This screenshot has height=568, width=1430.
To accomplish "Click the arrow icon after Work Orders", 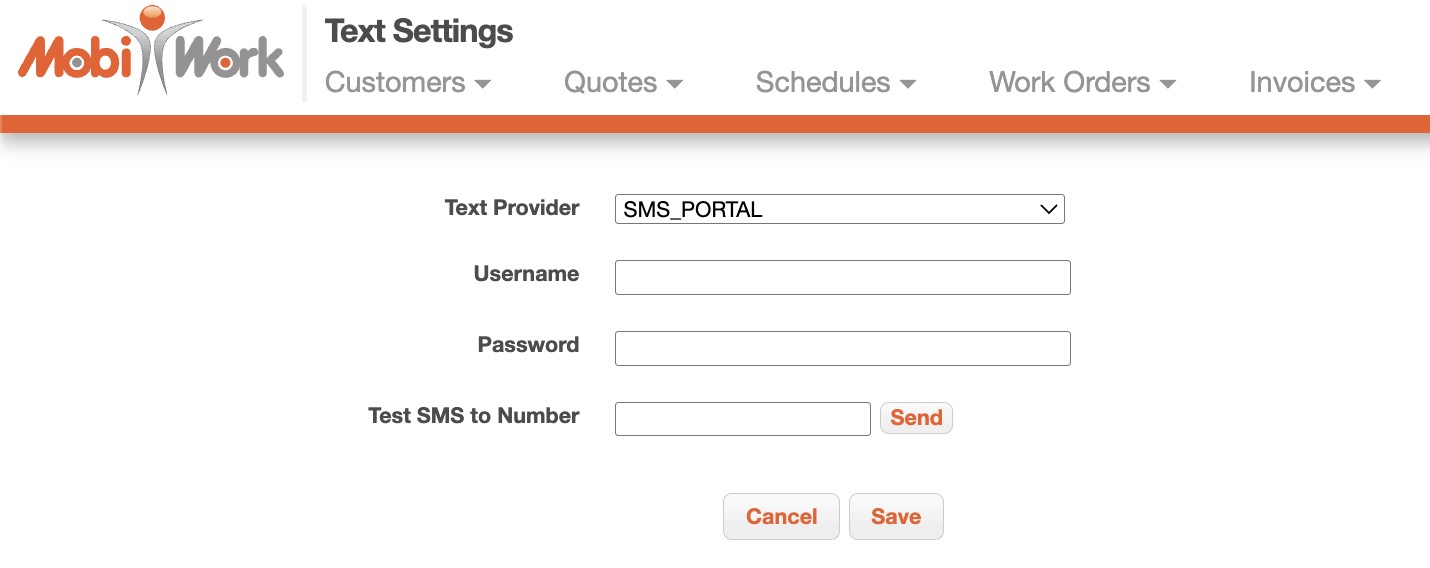I will (x=1167, y=84).
